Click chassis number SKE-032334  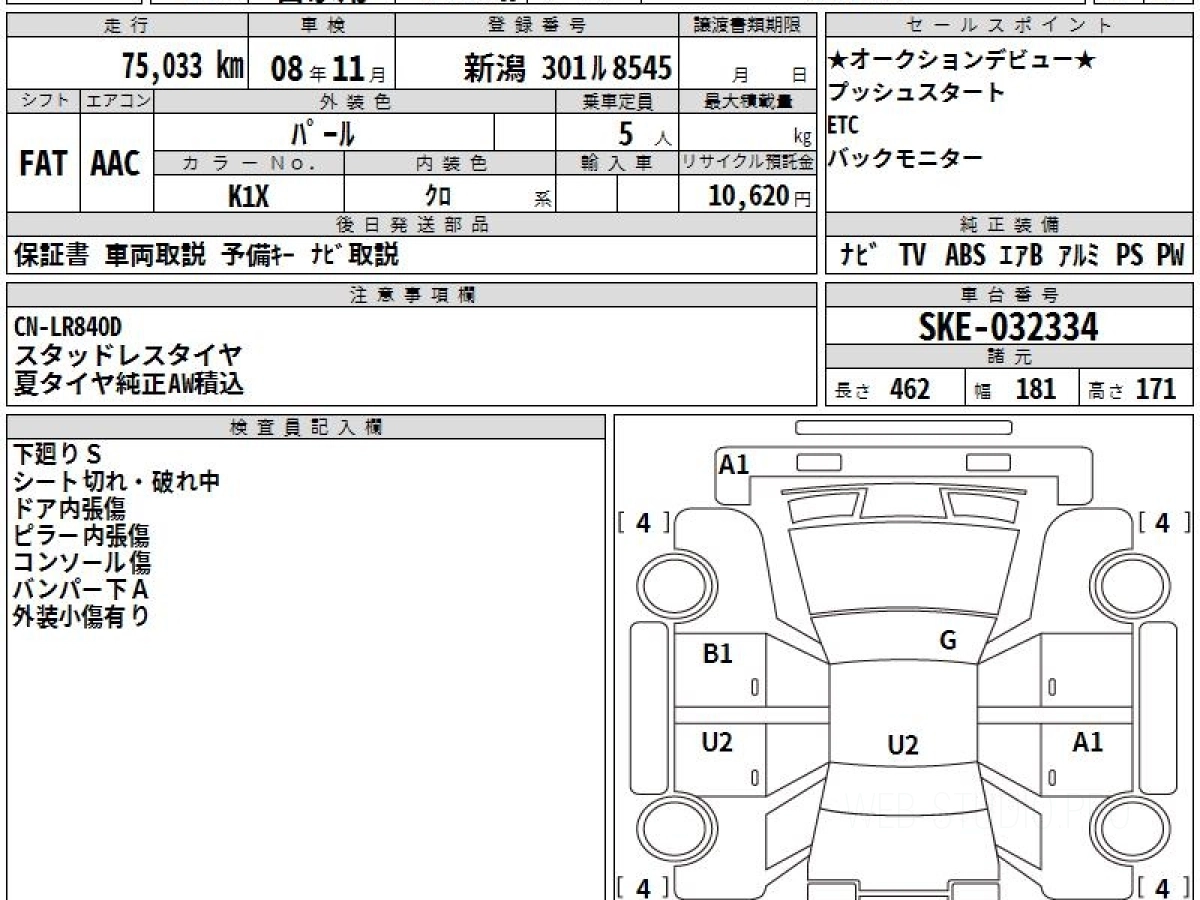coord(1009,326)
